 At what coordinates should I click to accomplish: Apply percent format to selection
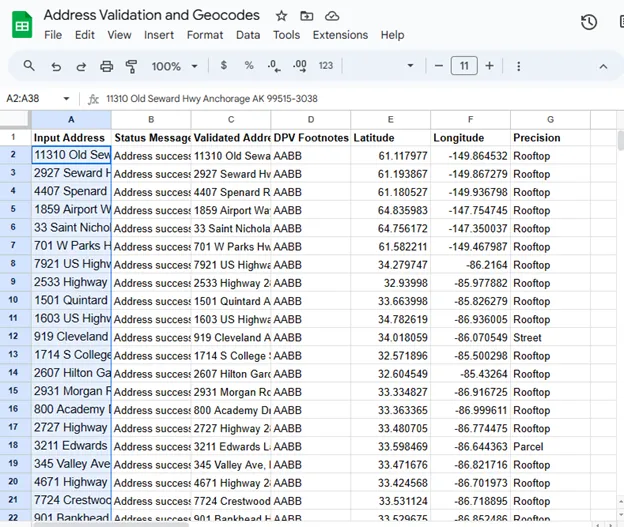coord(249,66)
